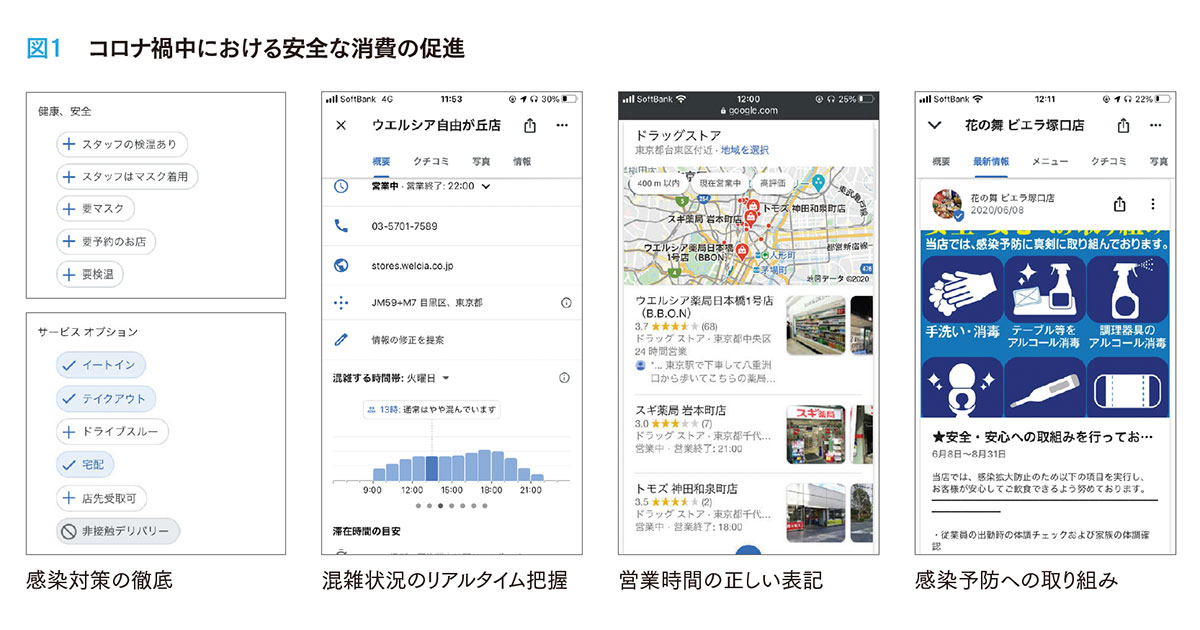Enable the ドライブスルー service option
Screen dimensions: 1200x630
[x=112, y=432]
